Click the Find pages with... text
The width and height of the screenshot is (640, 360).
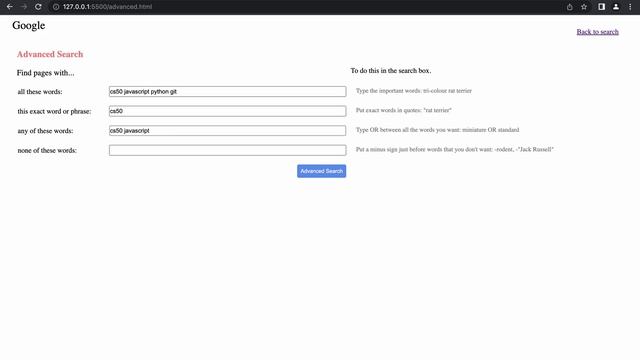pos(45,73)
